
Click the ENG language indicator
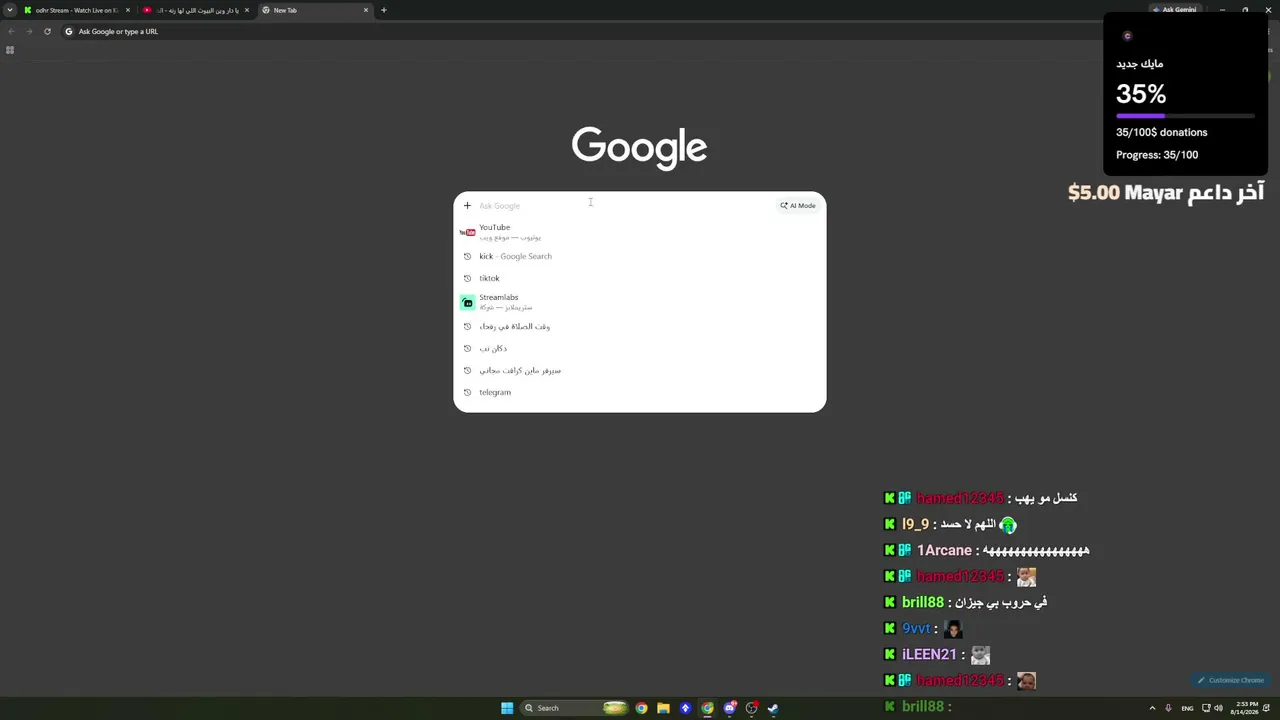point(1187,708)
